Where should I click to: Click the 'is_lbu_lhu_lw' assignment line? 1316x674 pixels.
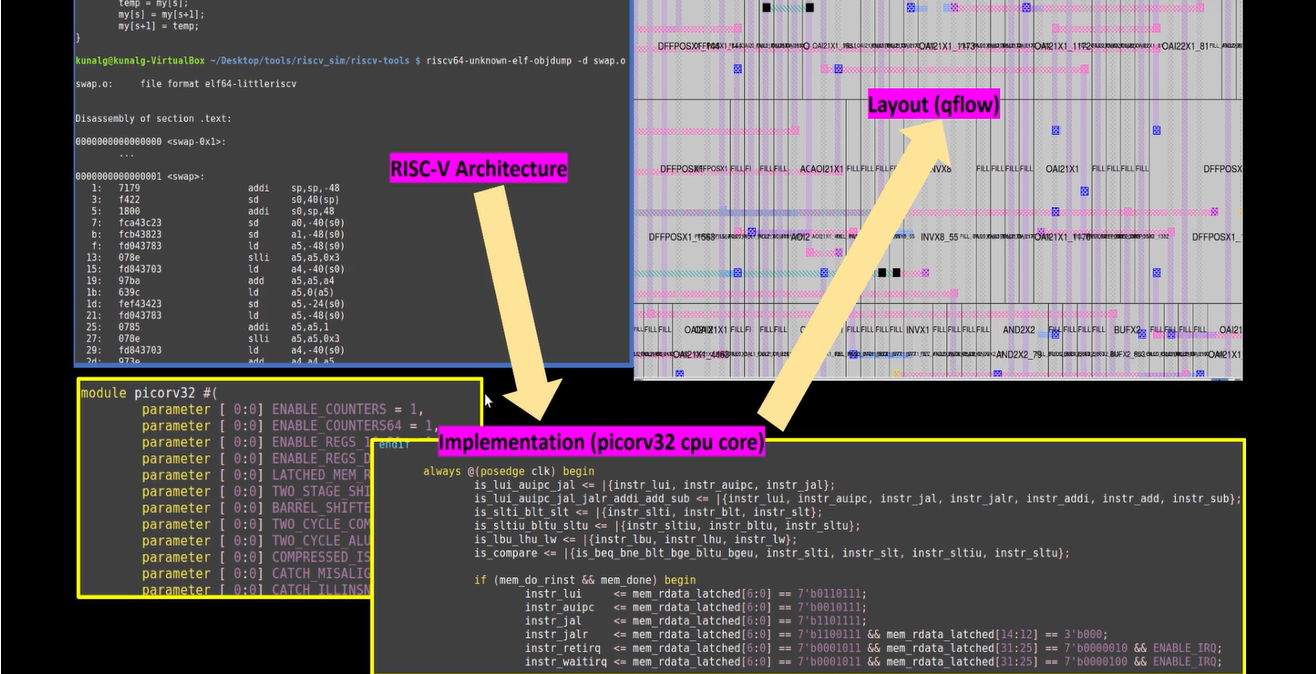pyautogui.click(x=635, y=539)
